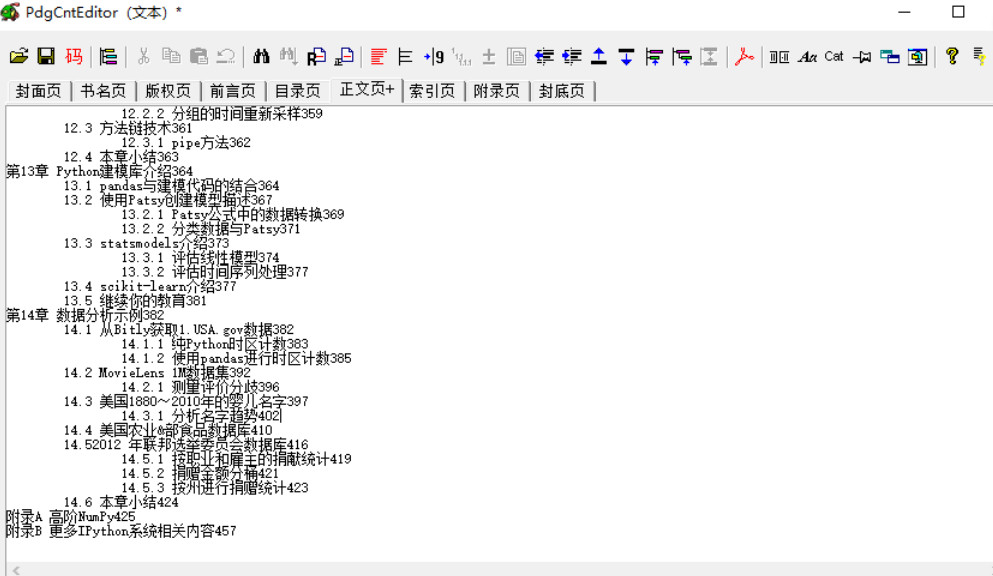993x576 pixels.
Task: Open the 索引页 tab
Action: (432, 91)
